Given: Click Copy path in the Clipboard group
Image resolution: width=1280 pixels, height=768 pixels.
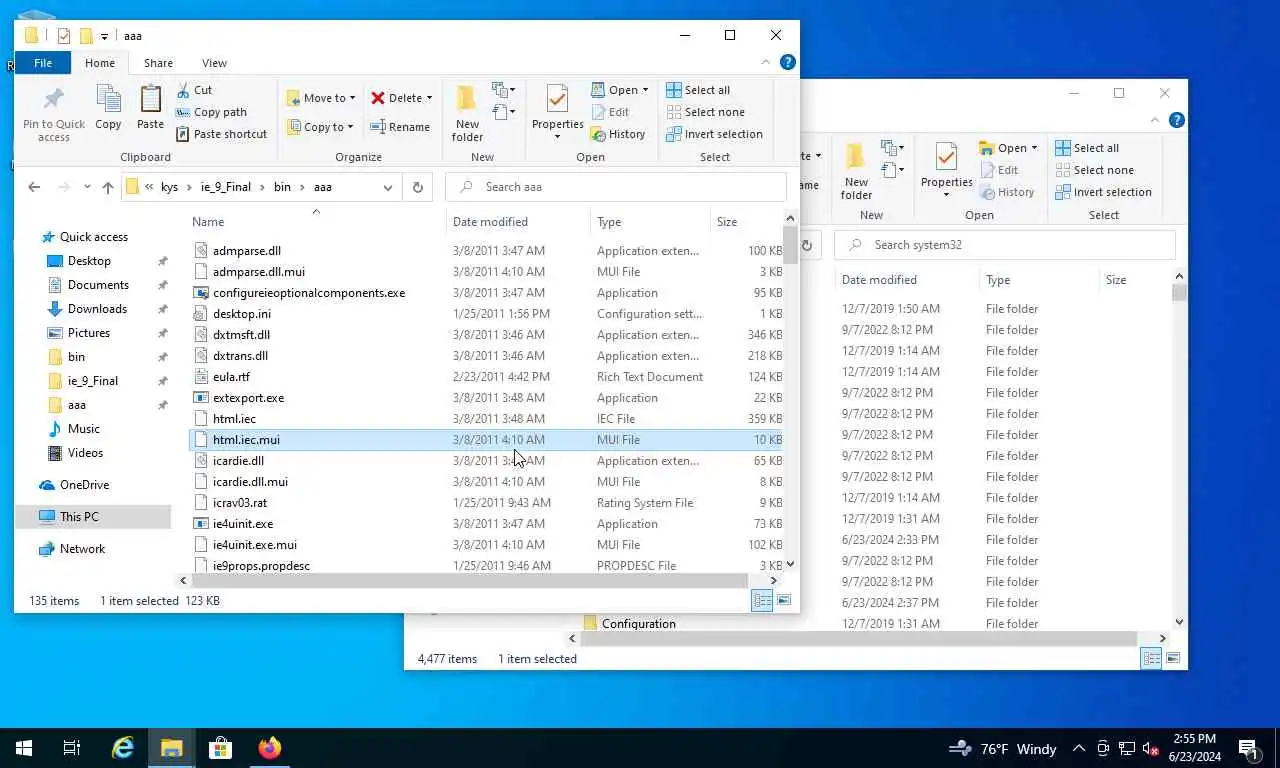Looking at the screenshot, I should [211, 112].
